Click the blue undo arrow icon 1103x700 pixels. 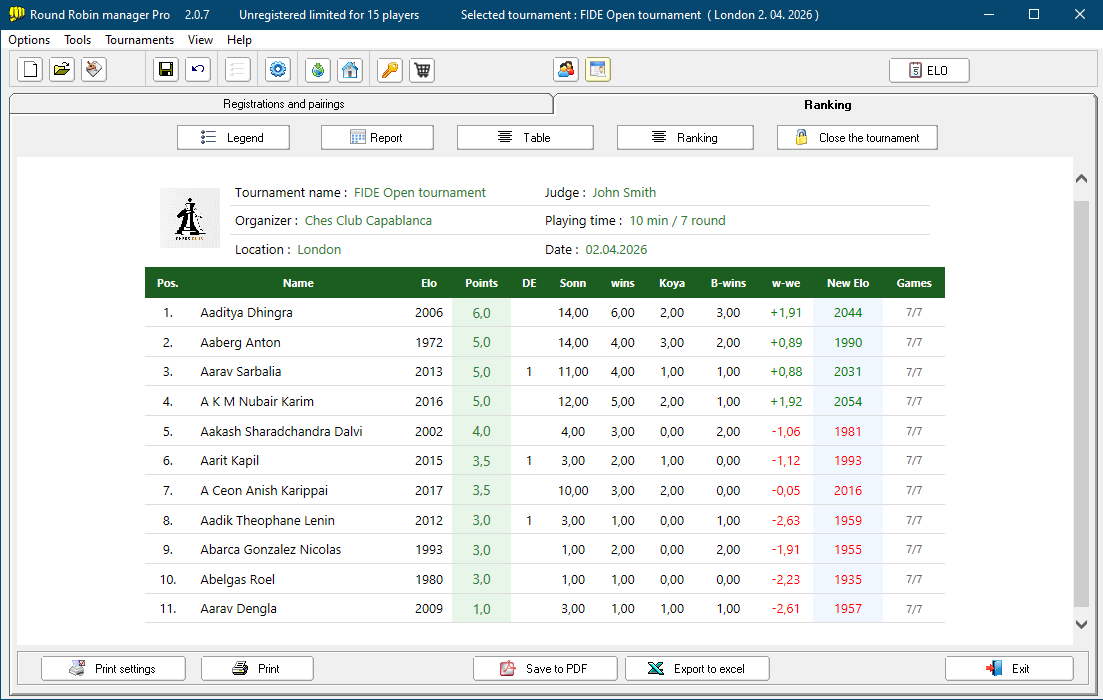pos(197,70)
